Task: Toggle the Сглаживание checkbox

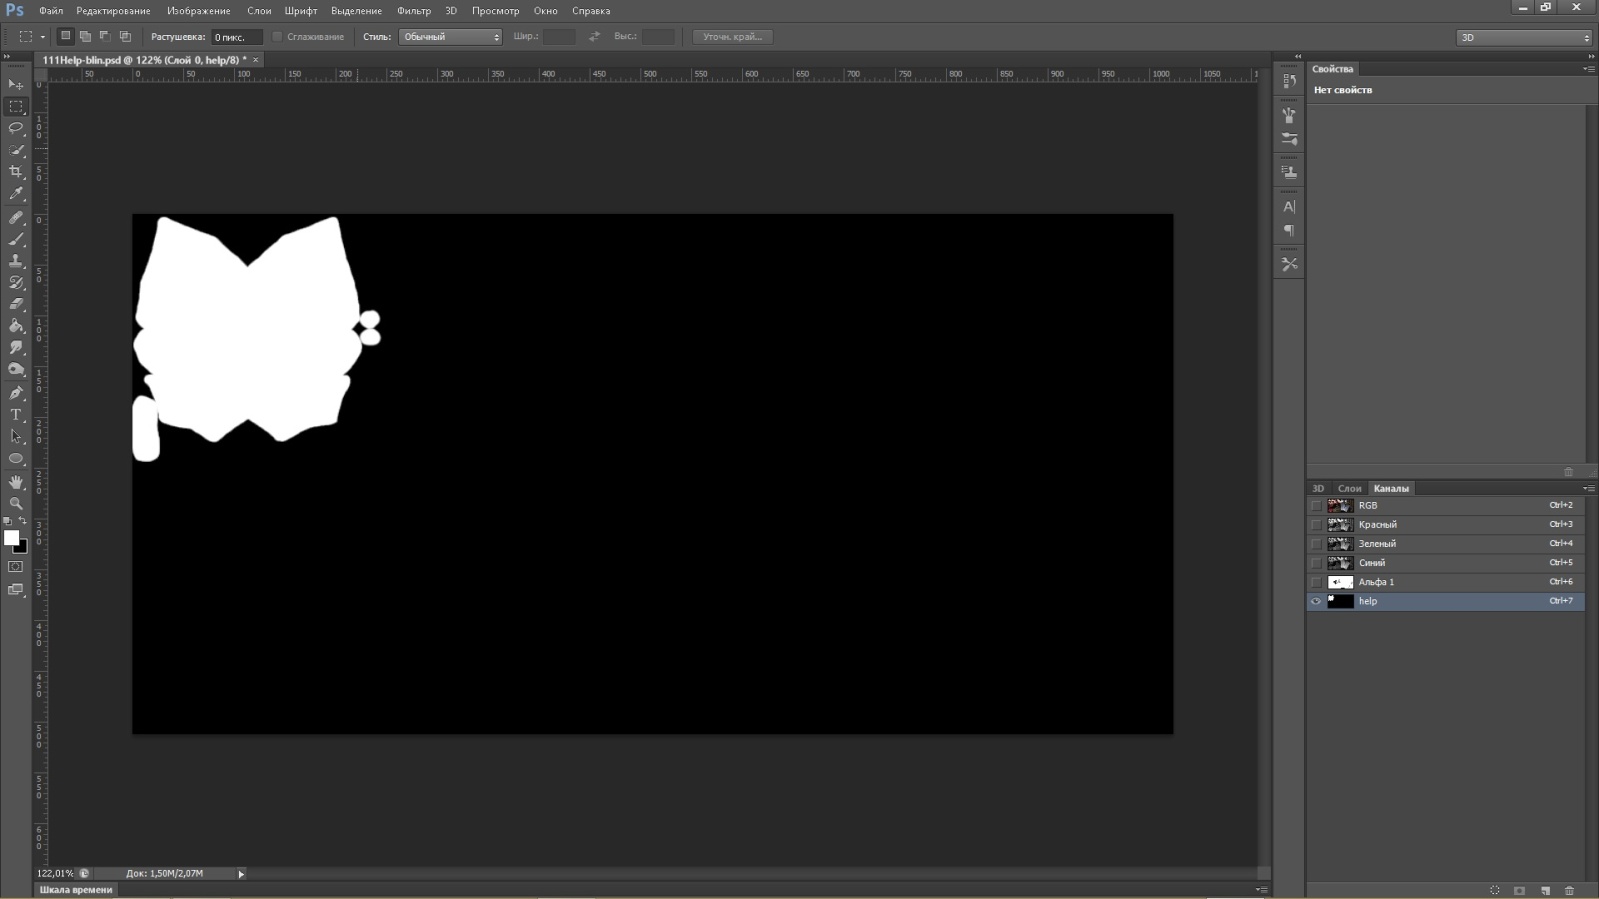Action: point(278,37)
